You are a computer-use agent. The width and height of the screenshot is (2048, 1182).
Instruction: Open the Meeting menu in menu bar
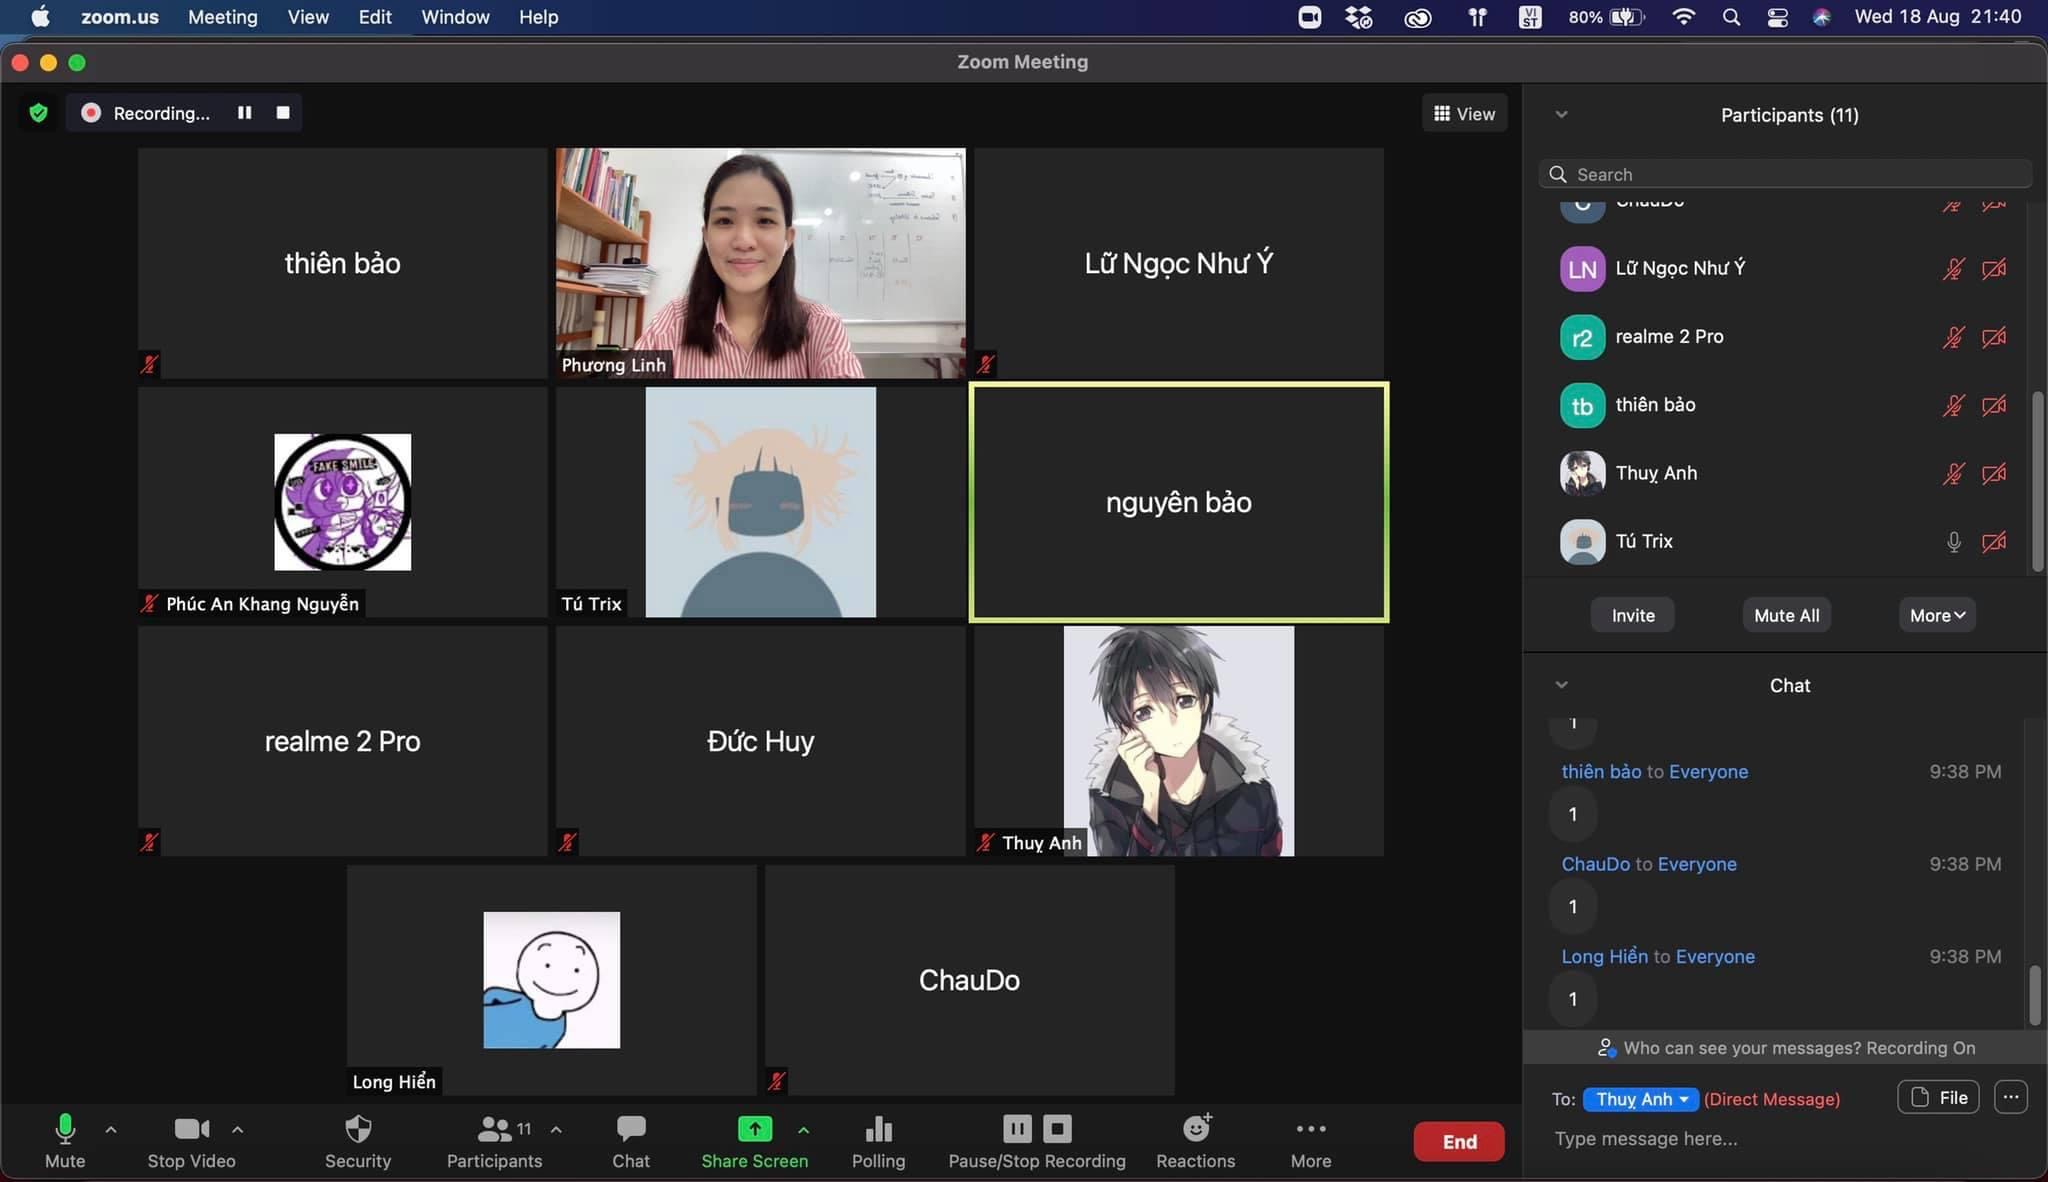(x=222, y=17)
